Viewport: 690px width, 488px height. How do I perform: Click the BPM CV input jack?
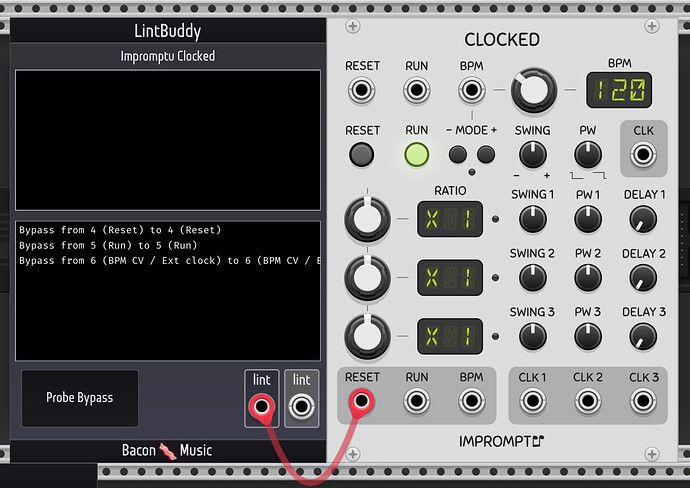[x=471, y=90]
